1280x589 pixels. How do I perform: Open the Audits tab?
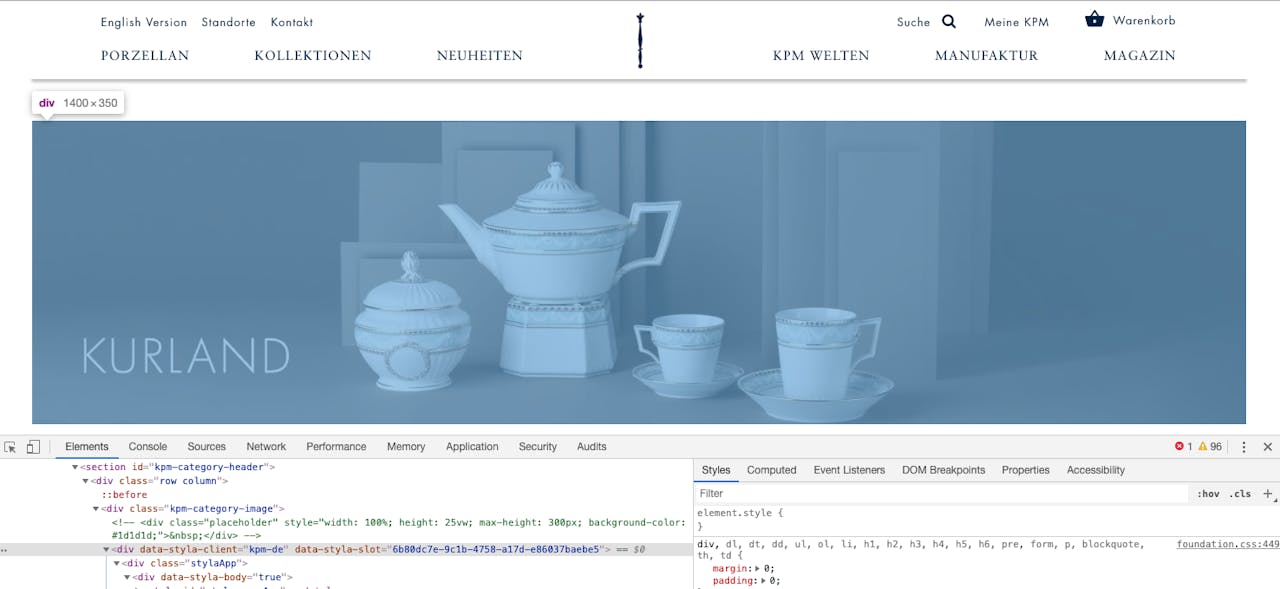click(x=592, y=447)
